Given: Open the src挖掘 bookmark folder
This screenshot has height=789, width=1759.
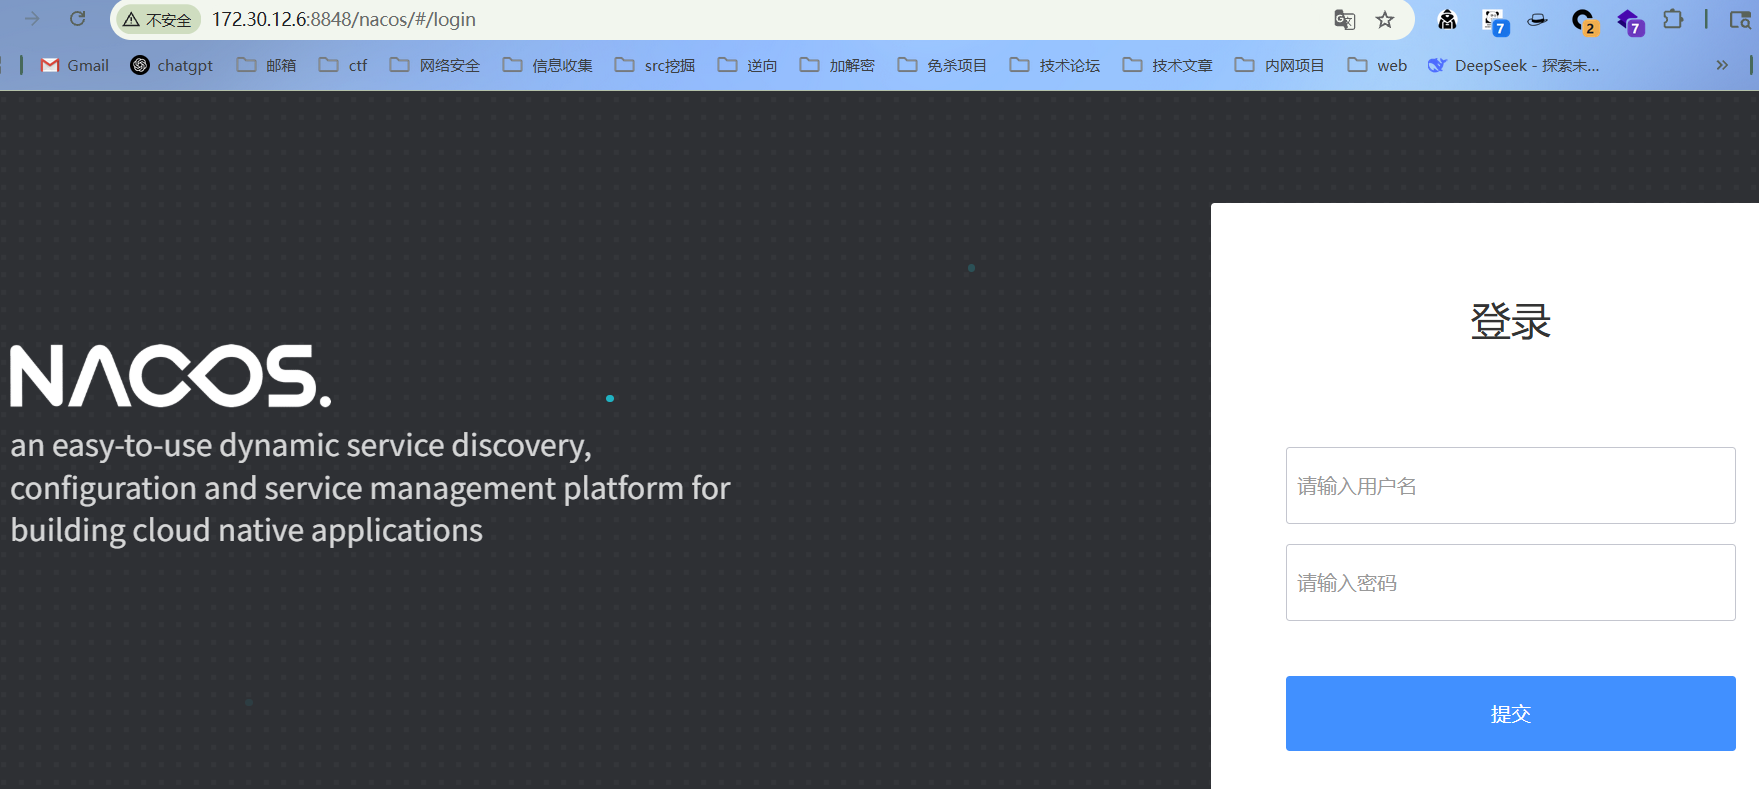Looking at the screenshot, I should [655, 65].
